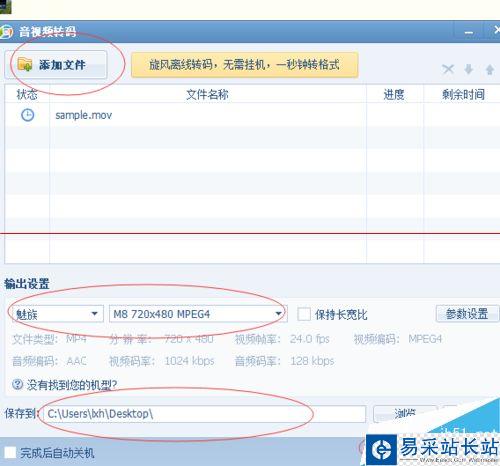Click the question mark help icon
This screenshot has width=500, height=466.
[x=17, y=384]
